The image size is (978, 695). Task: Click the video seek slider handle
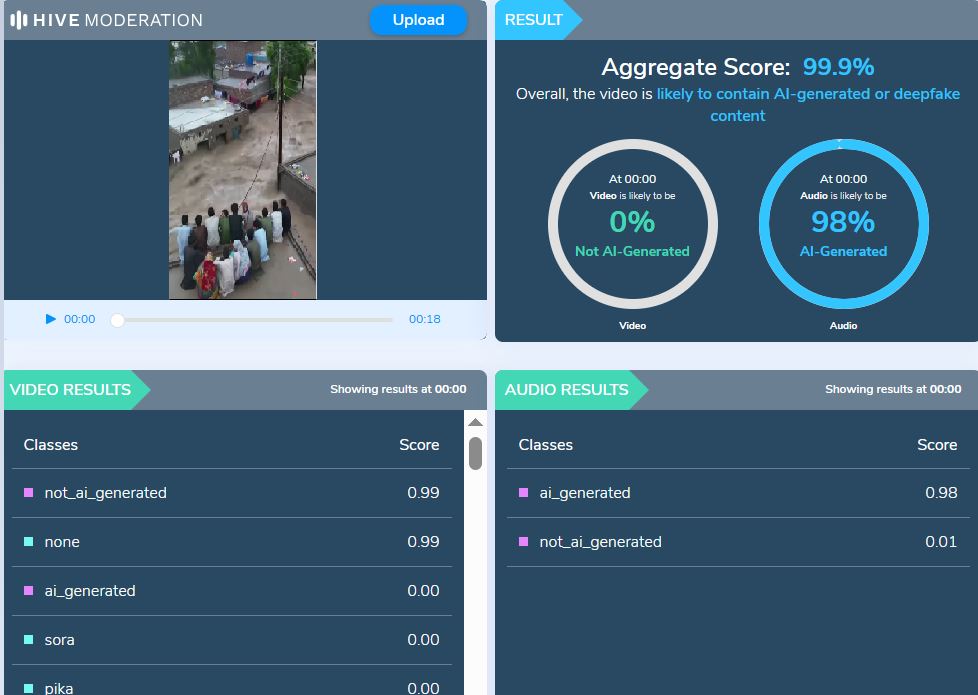(117, 320)
